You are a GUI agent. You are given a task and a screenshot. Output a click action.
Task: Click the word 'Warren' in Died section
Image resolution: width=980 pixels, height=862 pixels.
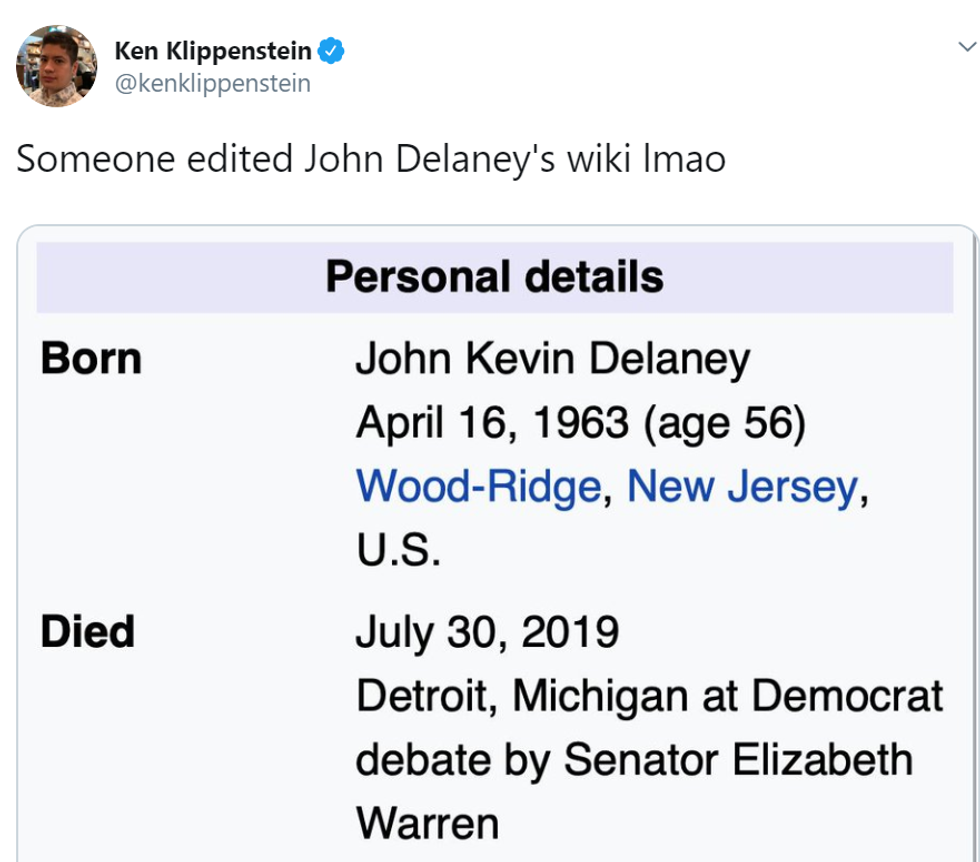click(427, 823)
